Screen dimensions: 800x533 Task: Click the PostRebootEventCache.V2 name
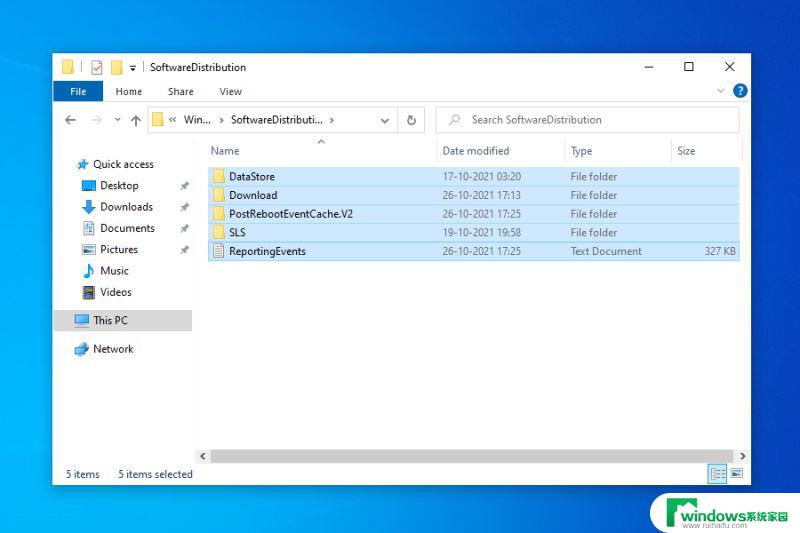291,214
